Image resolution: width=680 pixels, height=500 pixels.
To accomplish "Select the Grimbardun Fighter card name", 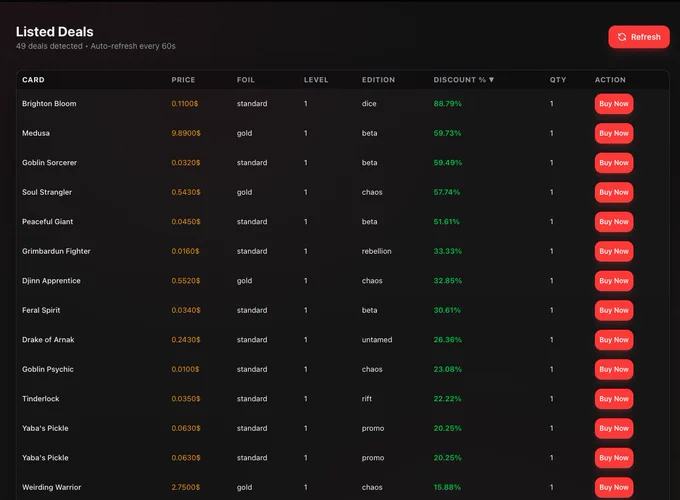I will pyautogui.click(x=56, y=251).
